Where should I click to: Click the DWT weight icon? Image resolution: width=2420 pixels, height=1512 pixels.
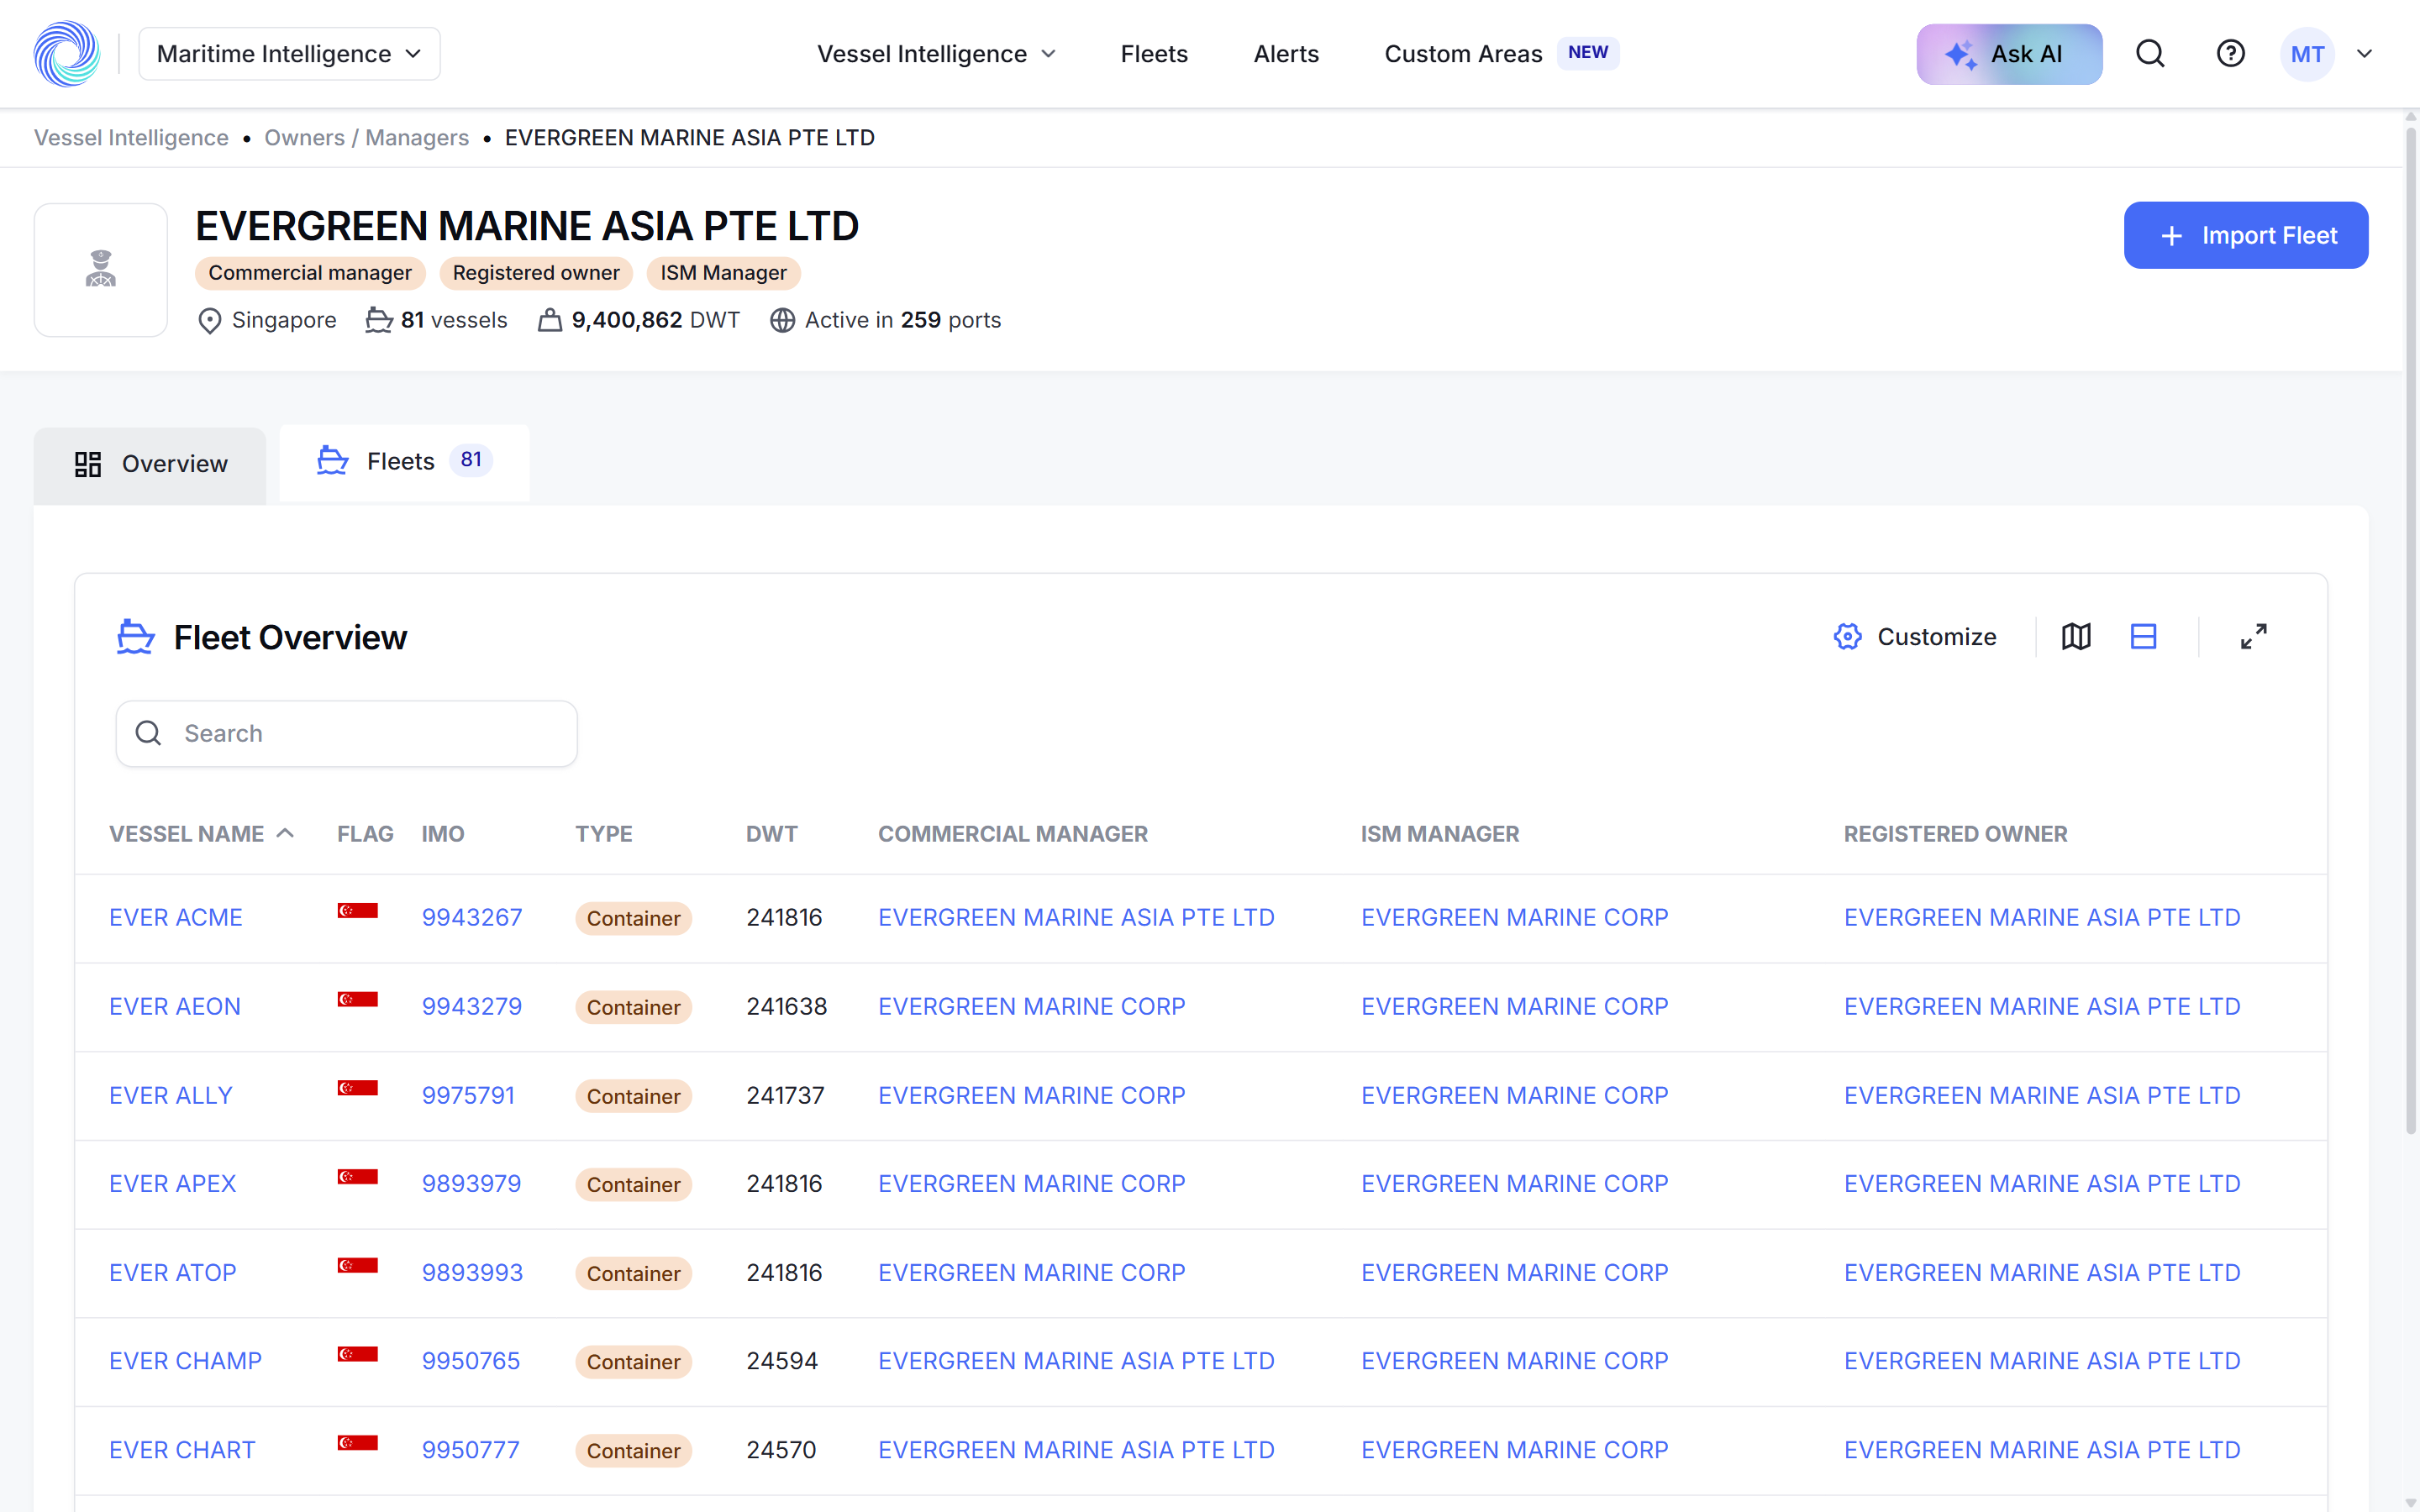coord(549,320)
